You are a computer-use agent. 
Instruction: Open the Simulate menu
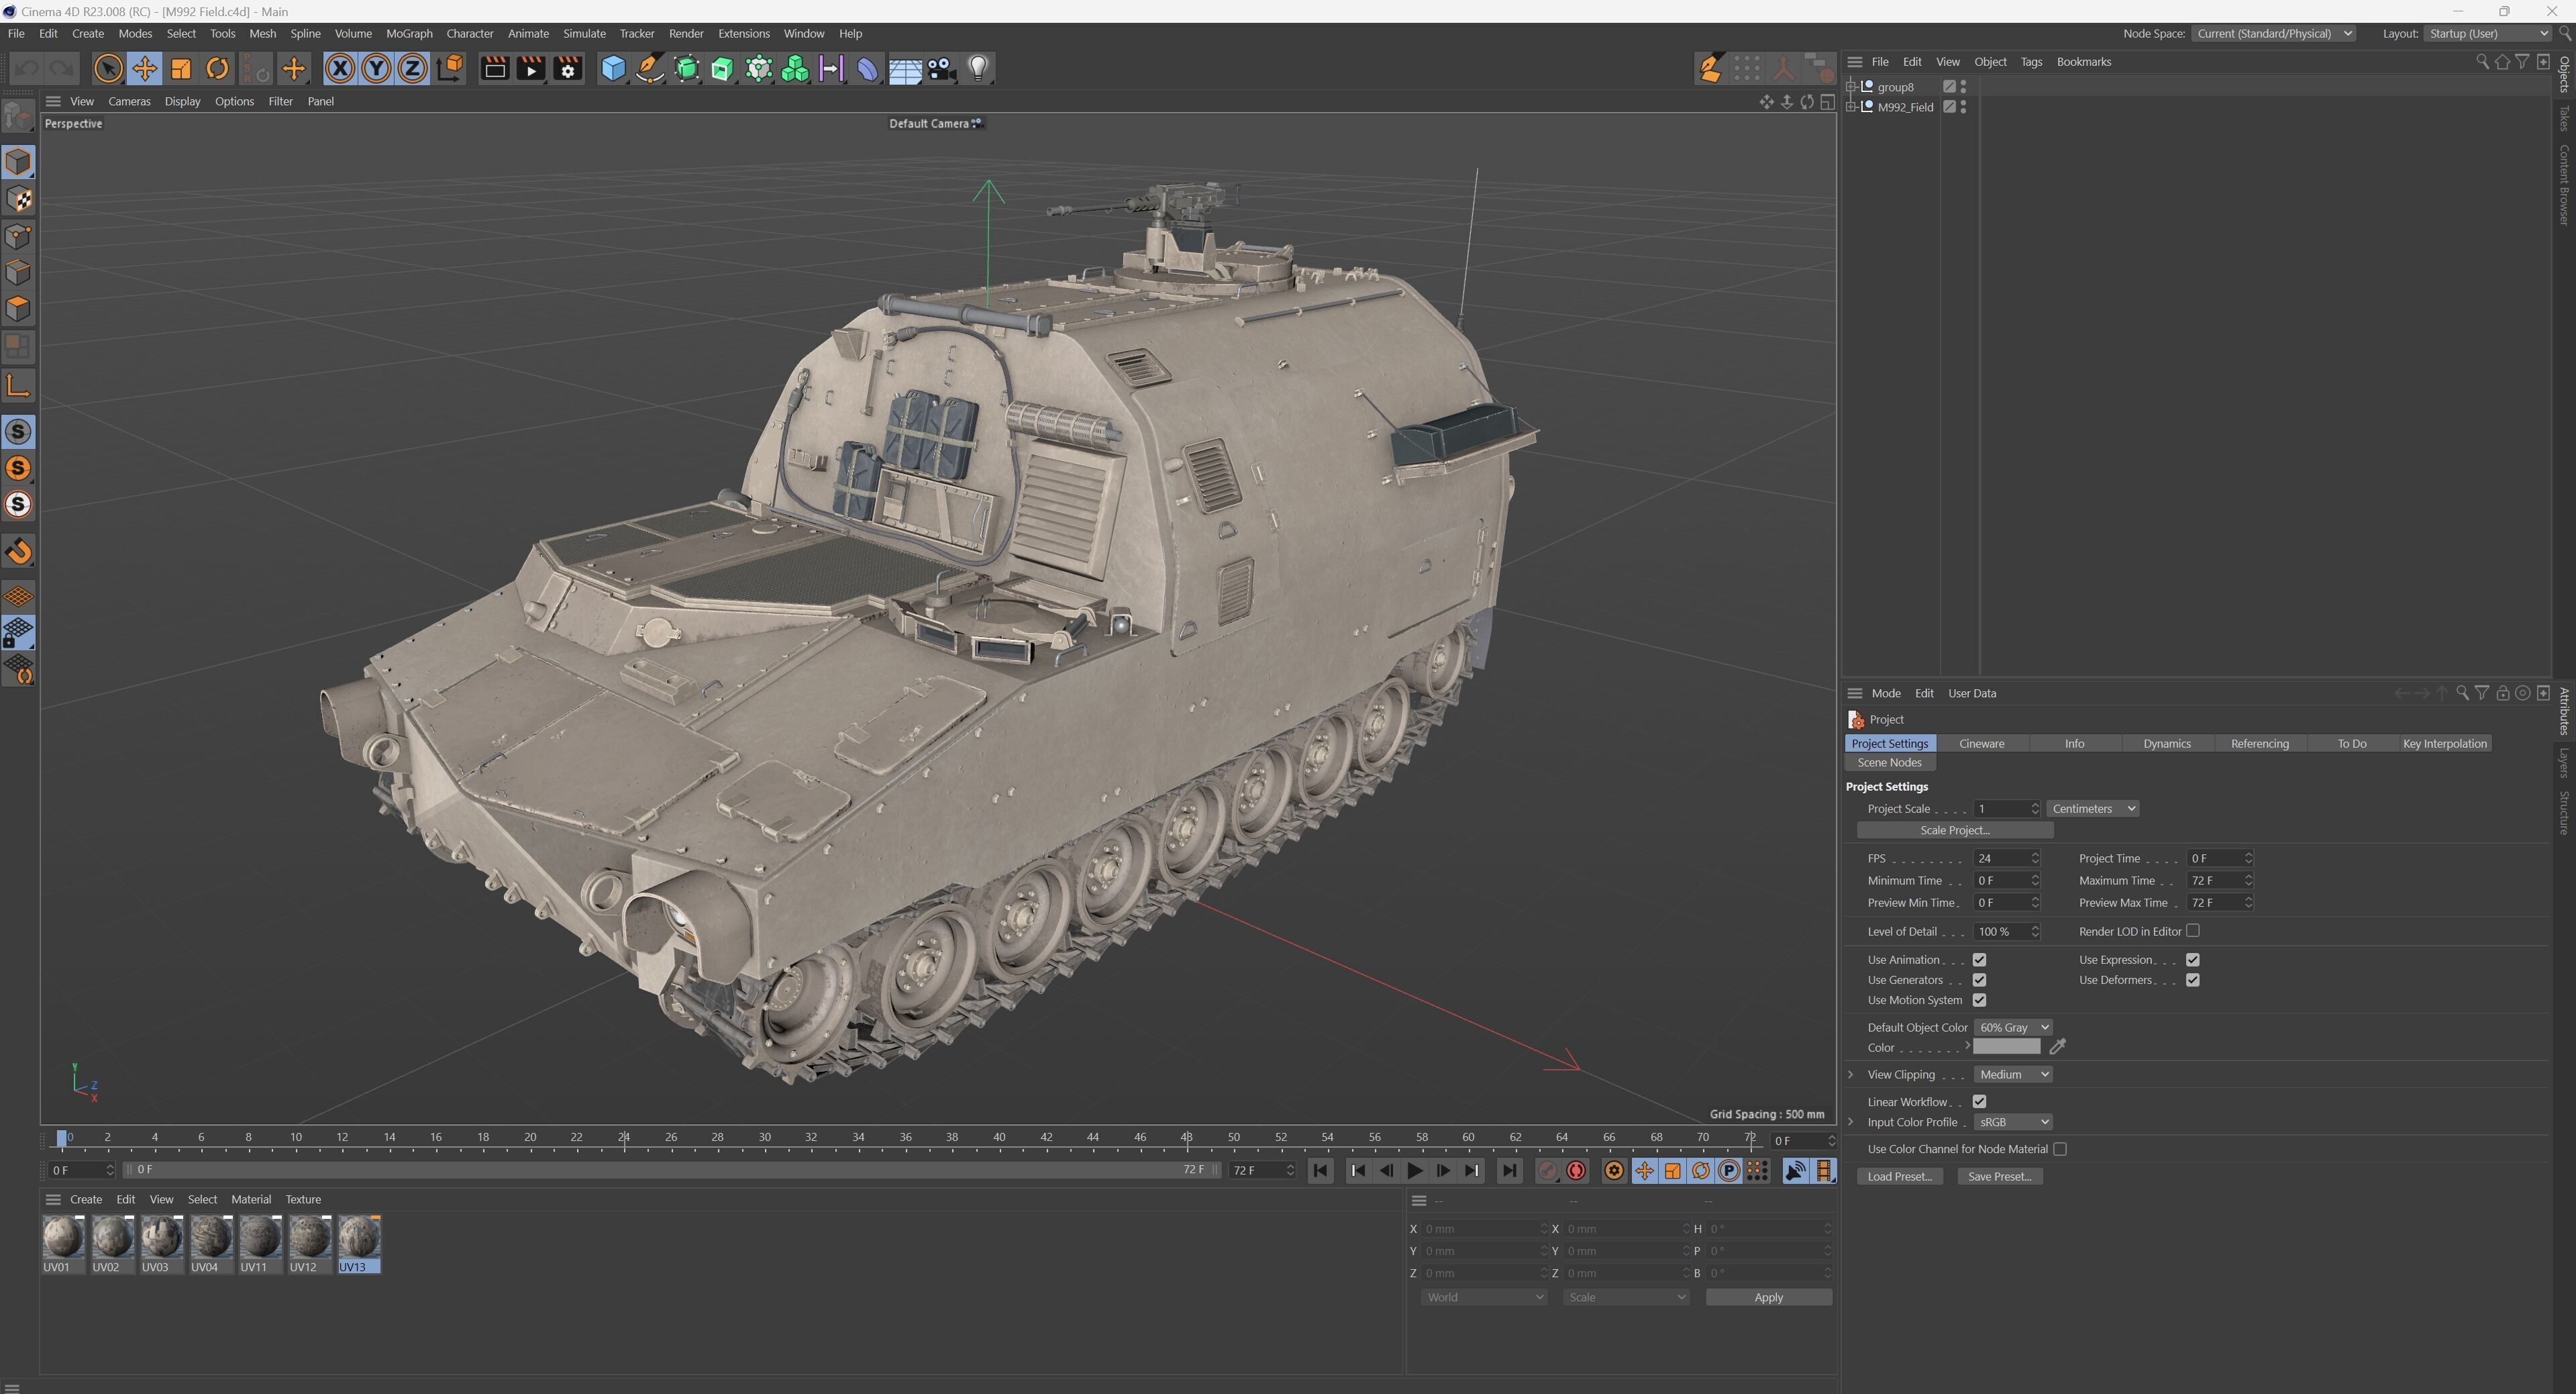pos(584,34)
